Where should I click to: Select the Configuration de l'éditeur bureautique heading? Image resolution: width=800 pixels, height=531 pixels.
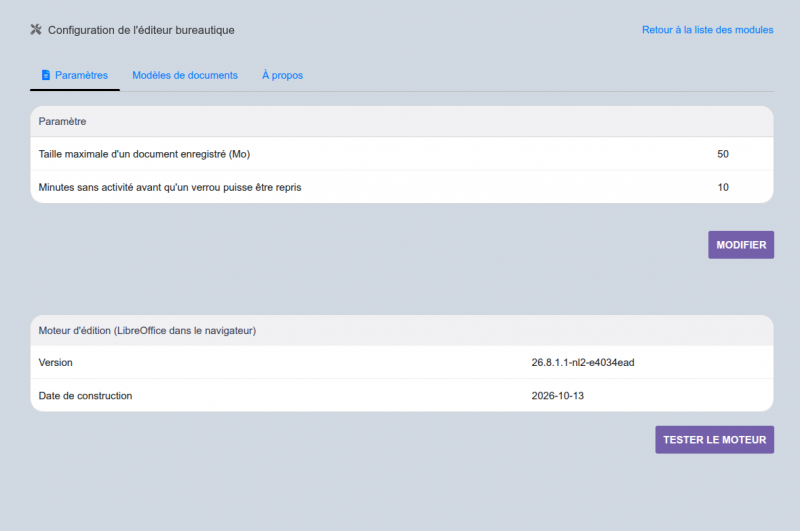141,30
